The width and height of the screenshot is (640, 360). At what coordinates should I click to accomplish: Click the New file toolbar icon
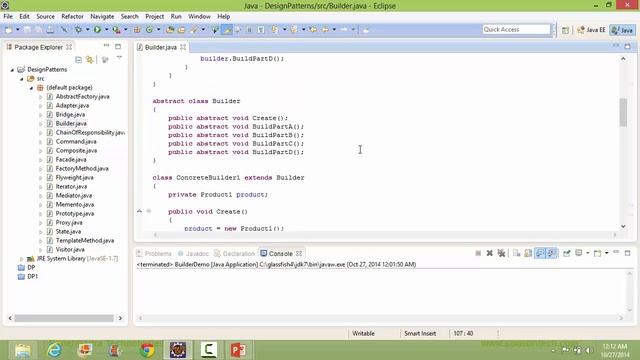pos(8,29)
